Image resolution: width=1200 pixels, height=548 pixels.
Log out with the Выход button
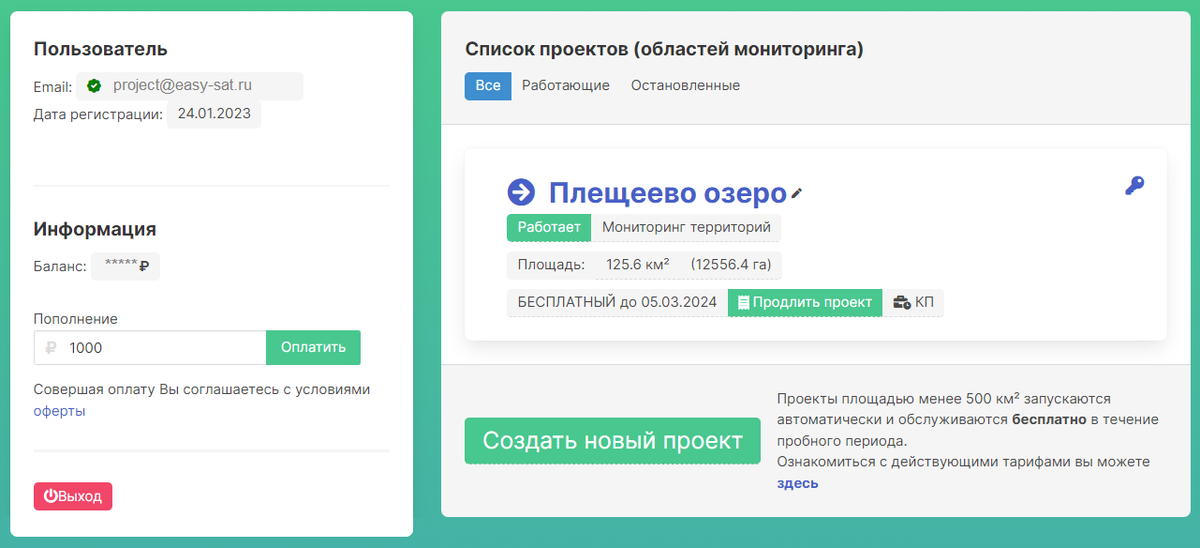pyautogui.click(x=73, y=497)
